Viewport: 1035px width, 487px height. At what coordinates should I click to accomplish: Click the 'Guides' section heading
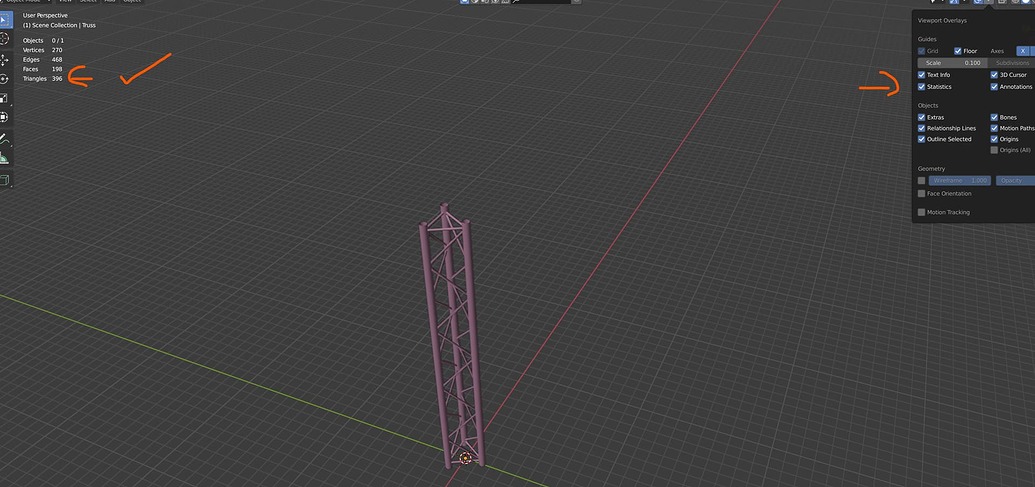click(927, 39)
